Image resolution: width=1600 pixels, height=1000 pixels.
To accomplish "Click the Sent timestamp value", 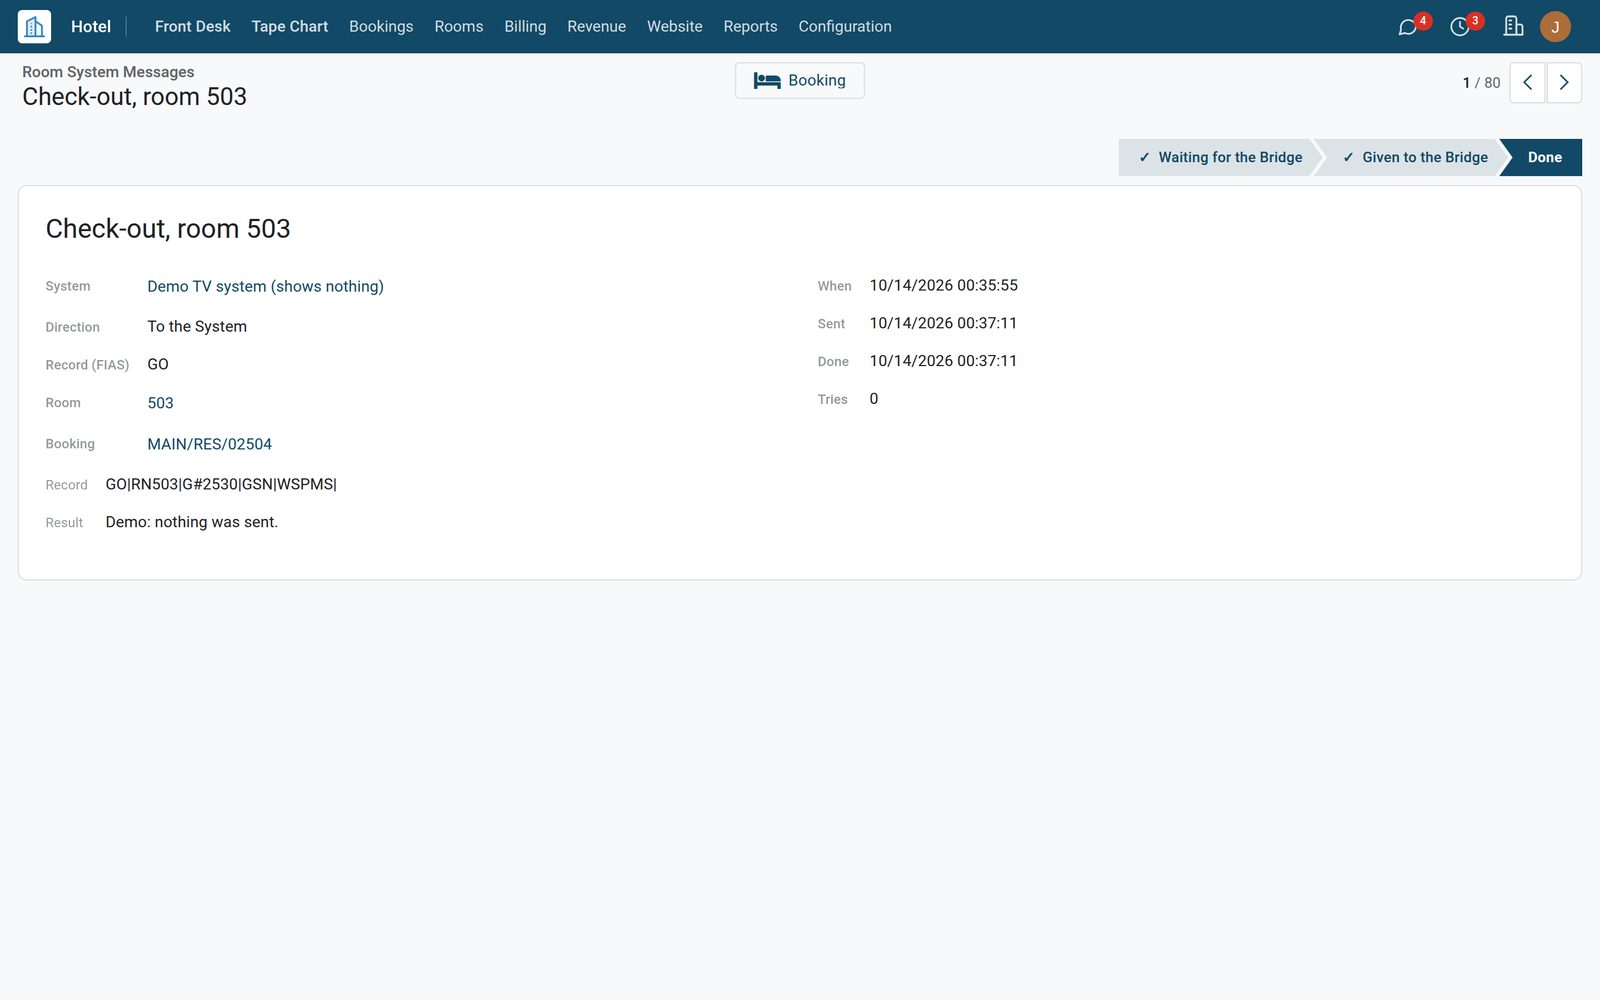I will (x=943, y=323).
